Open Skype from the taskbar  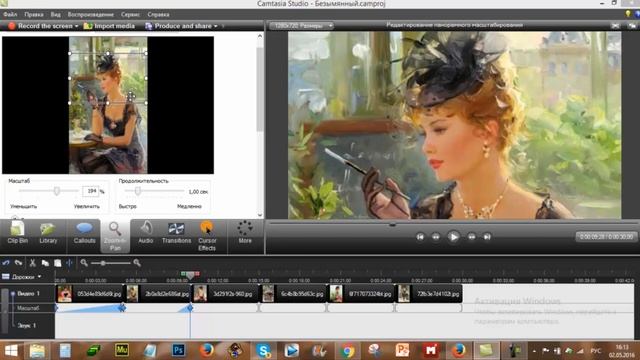pos(264,350)
